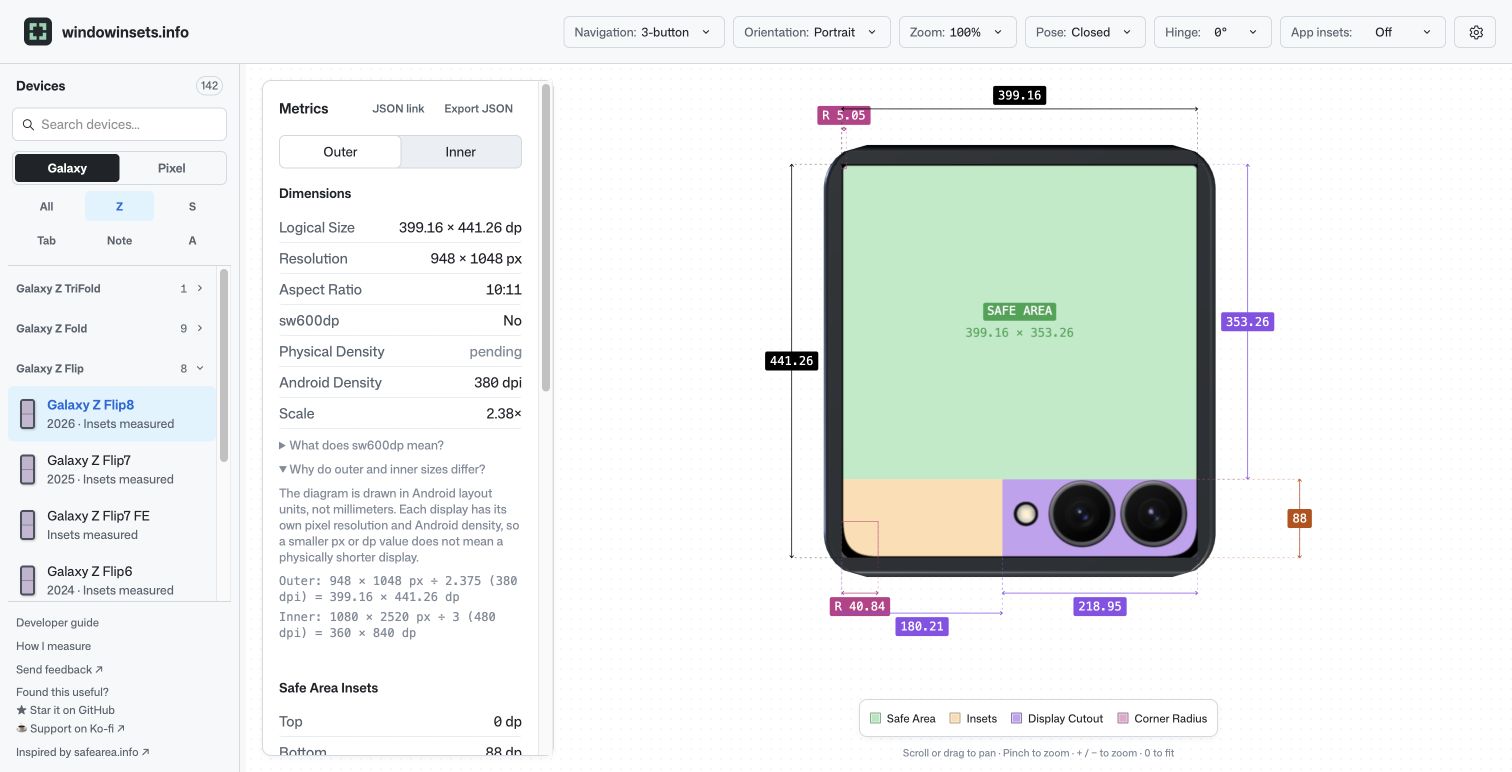Open the Navigation 3-button dropdown
This screenshot has height=772, width=1512.
point(644,32)
